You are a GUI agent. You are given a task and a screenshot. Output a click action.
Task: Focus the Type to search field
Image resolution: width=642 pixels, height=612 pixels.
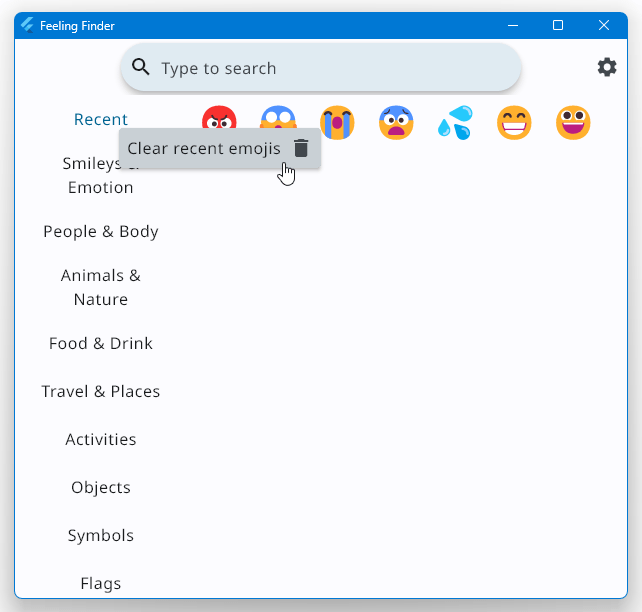321,68
